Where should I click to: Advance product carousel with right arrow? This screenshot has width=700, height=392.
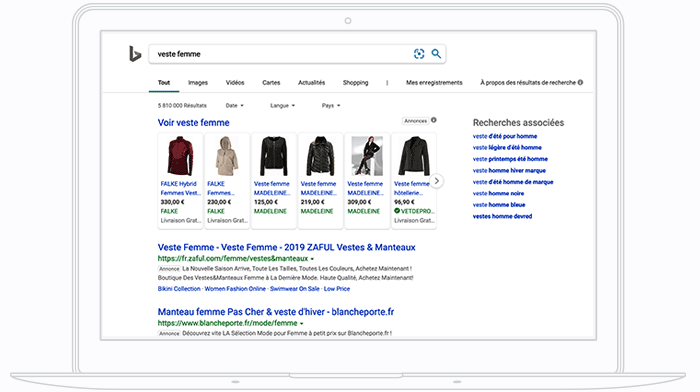pyautogui.click(x=437, y=181)
